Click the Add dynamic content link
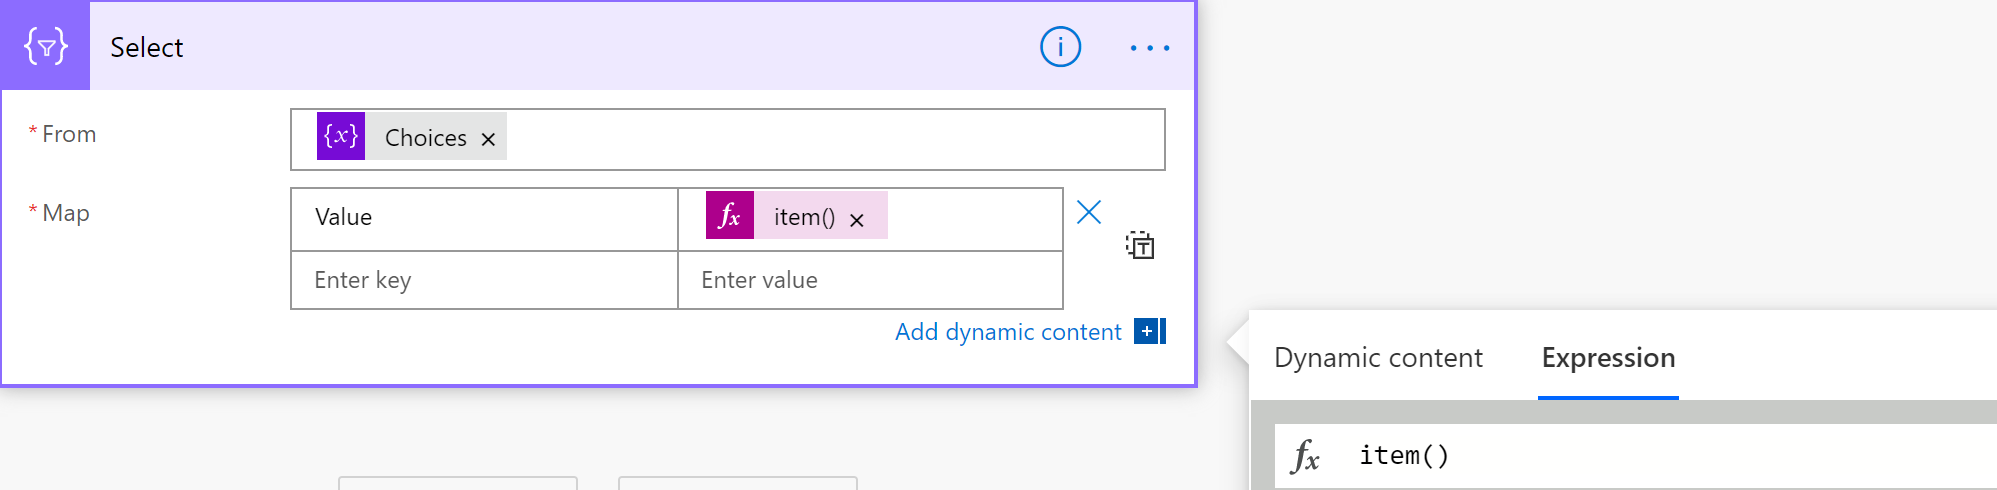Image resolution: width=1997 pixels, height=490 pixels. 1008,332
